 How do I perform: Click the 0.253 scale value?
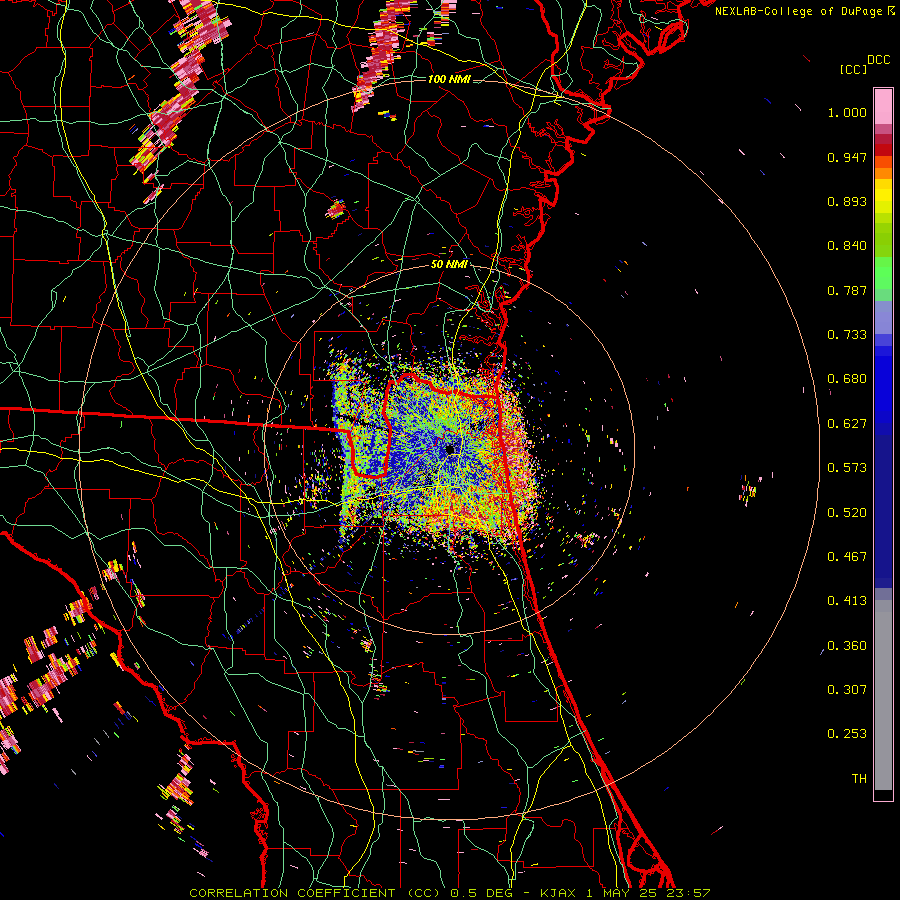click(847, 734)
